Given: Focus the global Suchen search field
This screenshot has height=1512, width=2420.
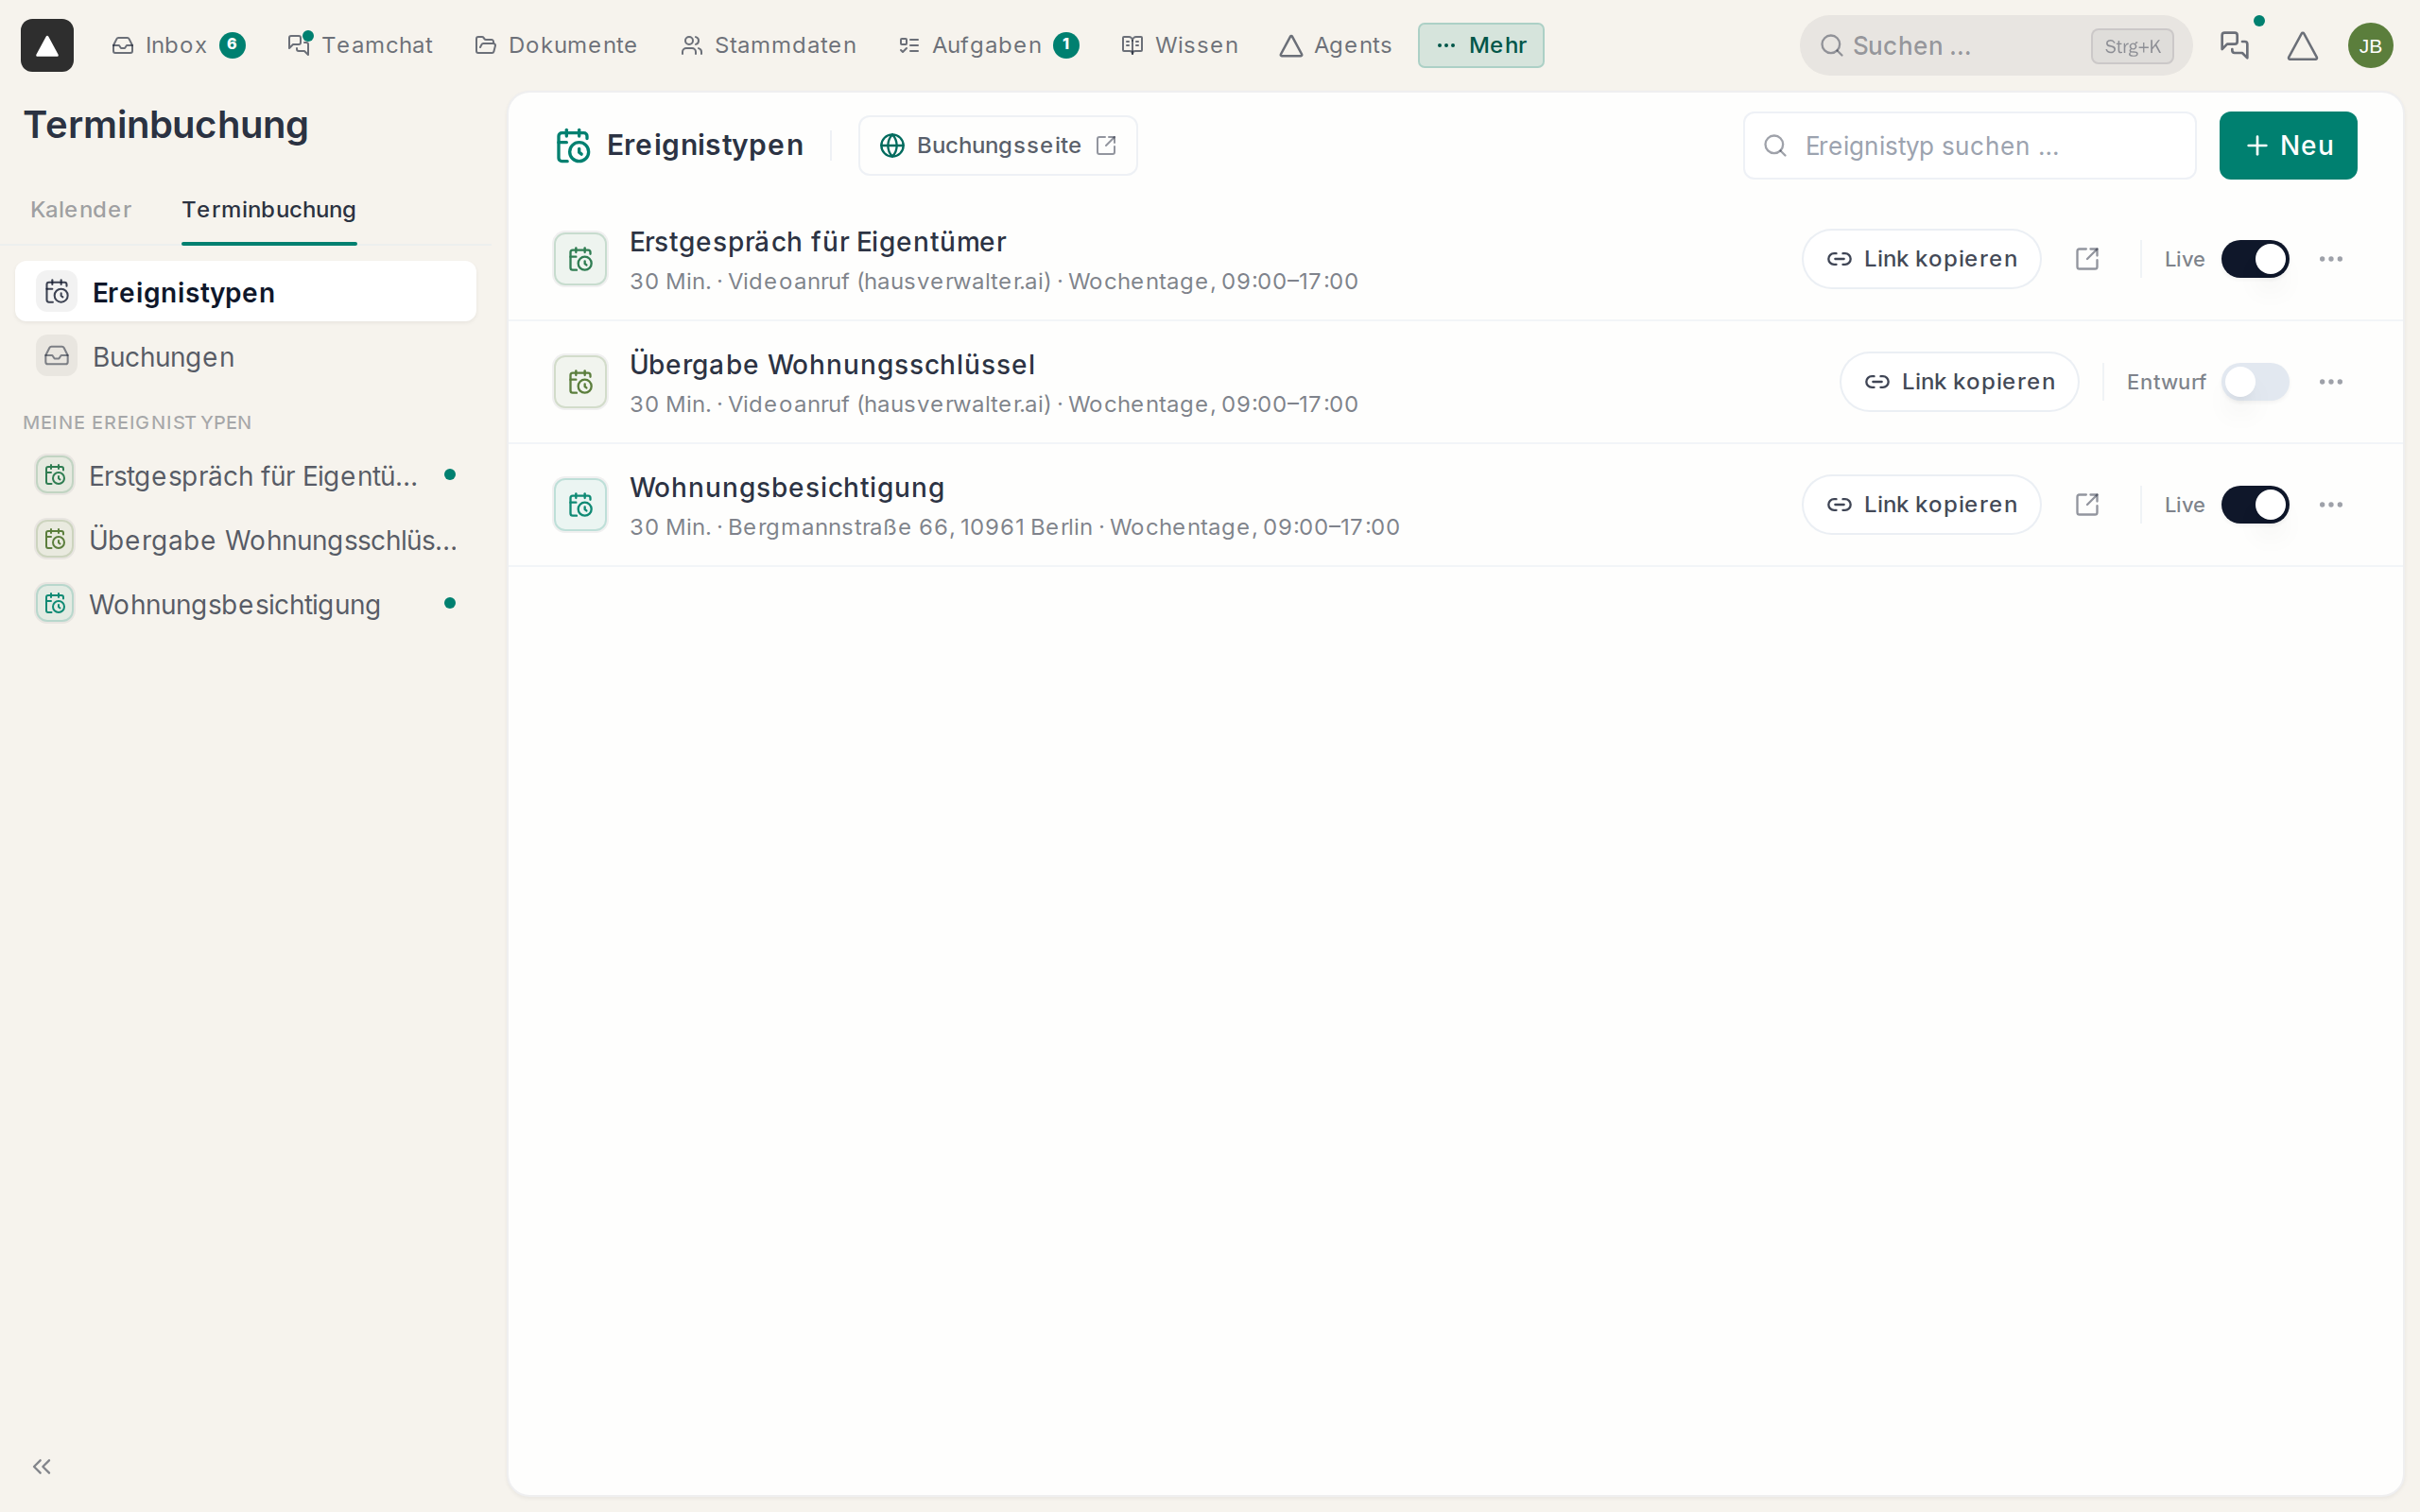Looking at the screenshot, I should pos(1995,46).
